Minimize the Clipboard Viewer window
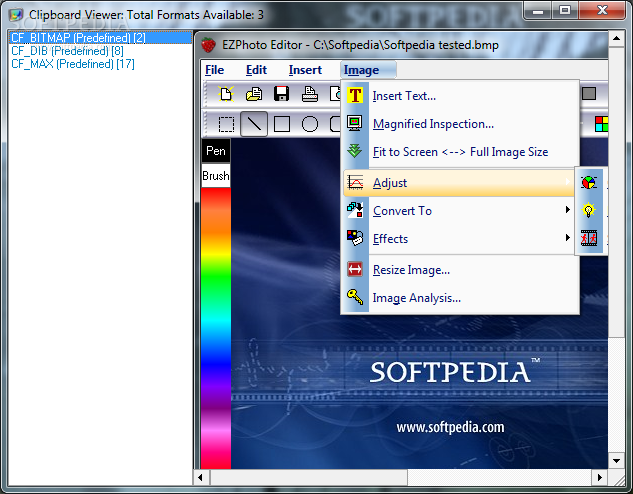The image size is (633, 494). (x=538, y=10)
